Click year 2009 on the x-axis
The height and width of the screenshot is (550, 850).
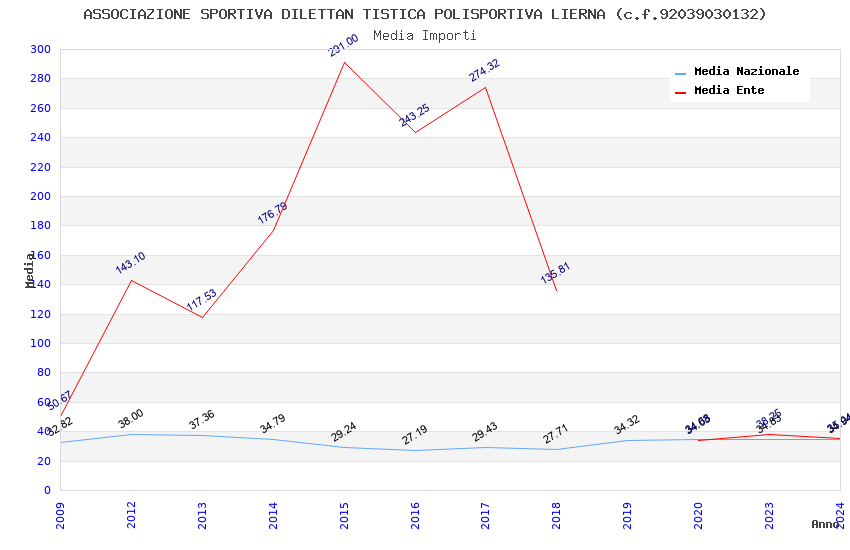point(60,516)
